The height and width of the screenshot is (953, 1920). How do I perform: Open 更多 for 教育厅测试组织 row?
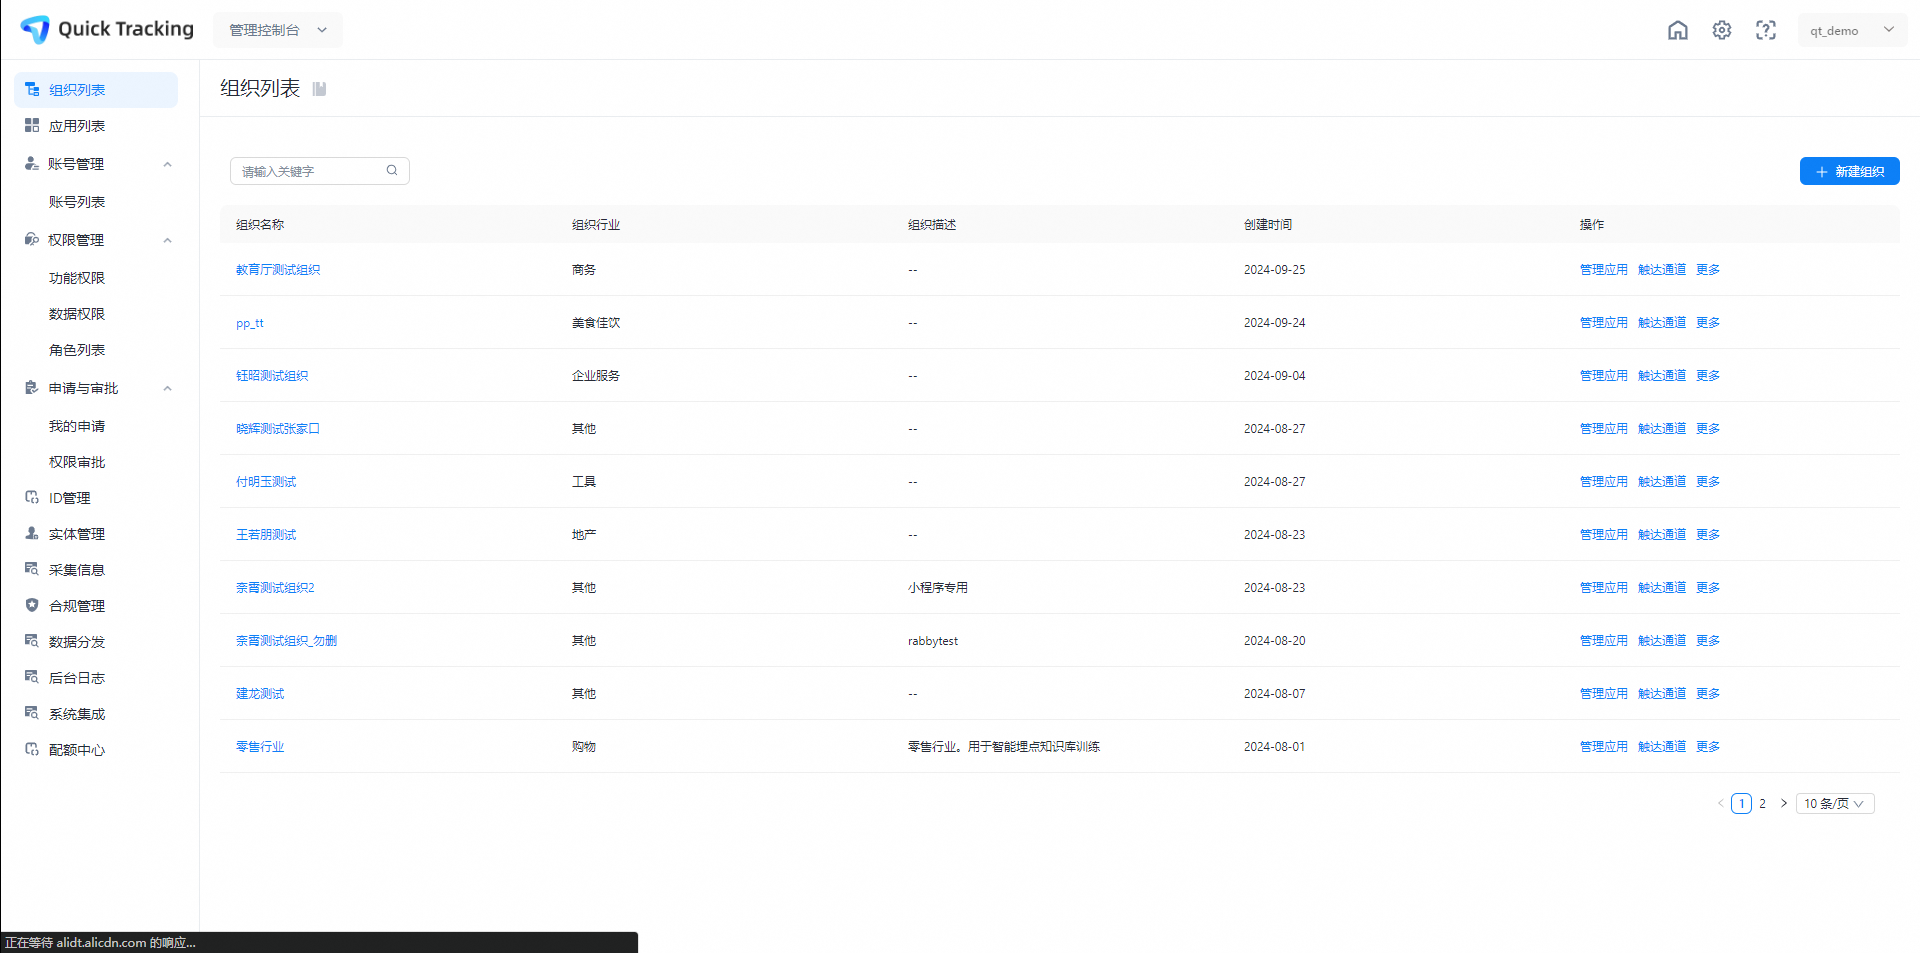(x=1708, y=270)
